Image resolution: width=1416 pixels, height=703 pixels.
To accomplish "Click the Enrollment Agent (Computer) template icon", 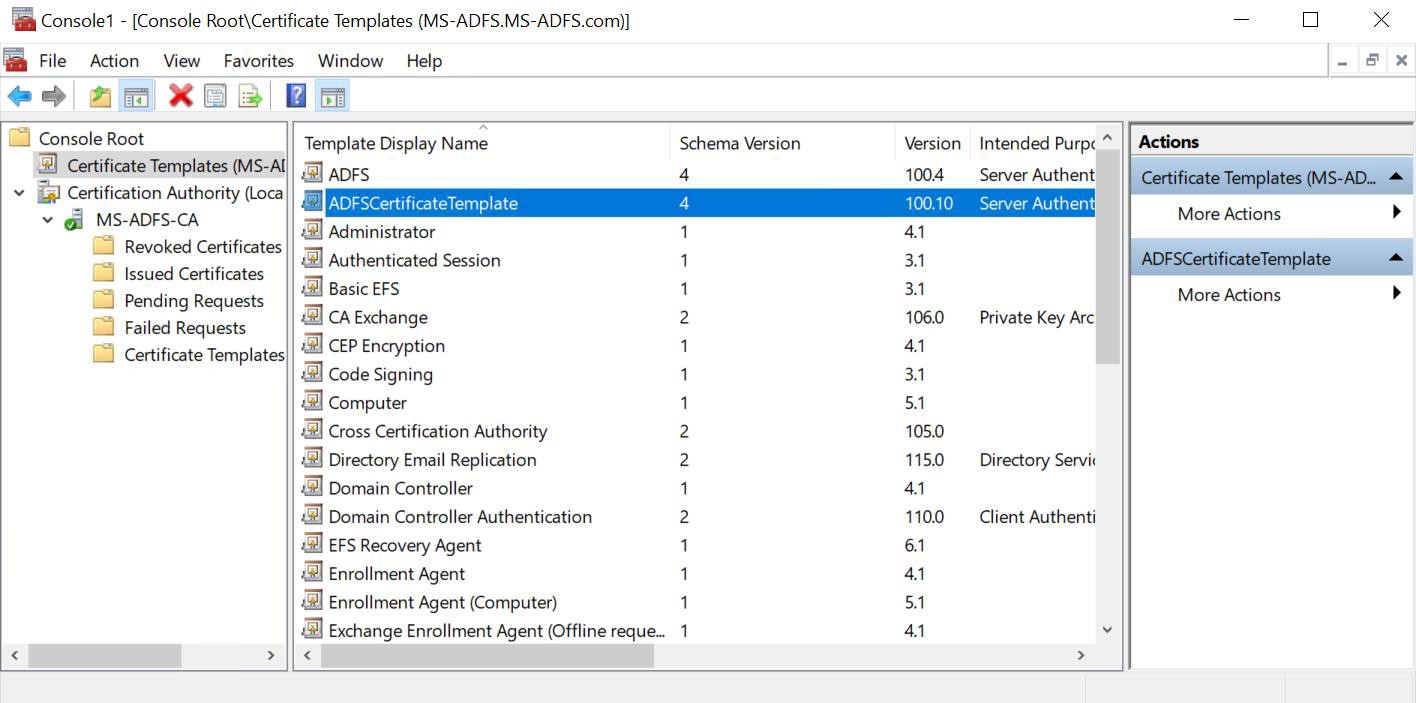I will (313, 602).
